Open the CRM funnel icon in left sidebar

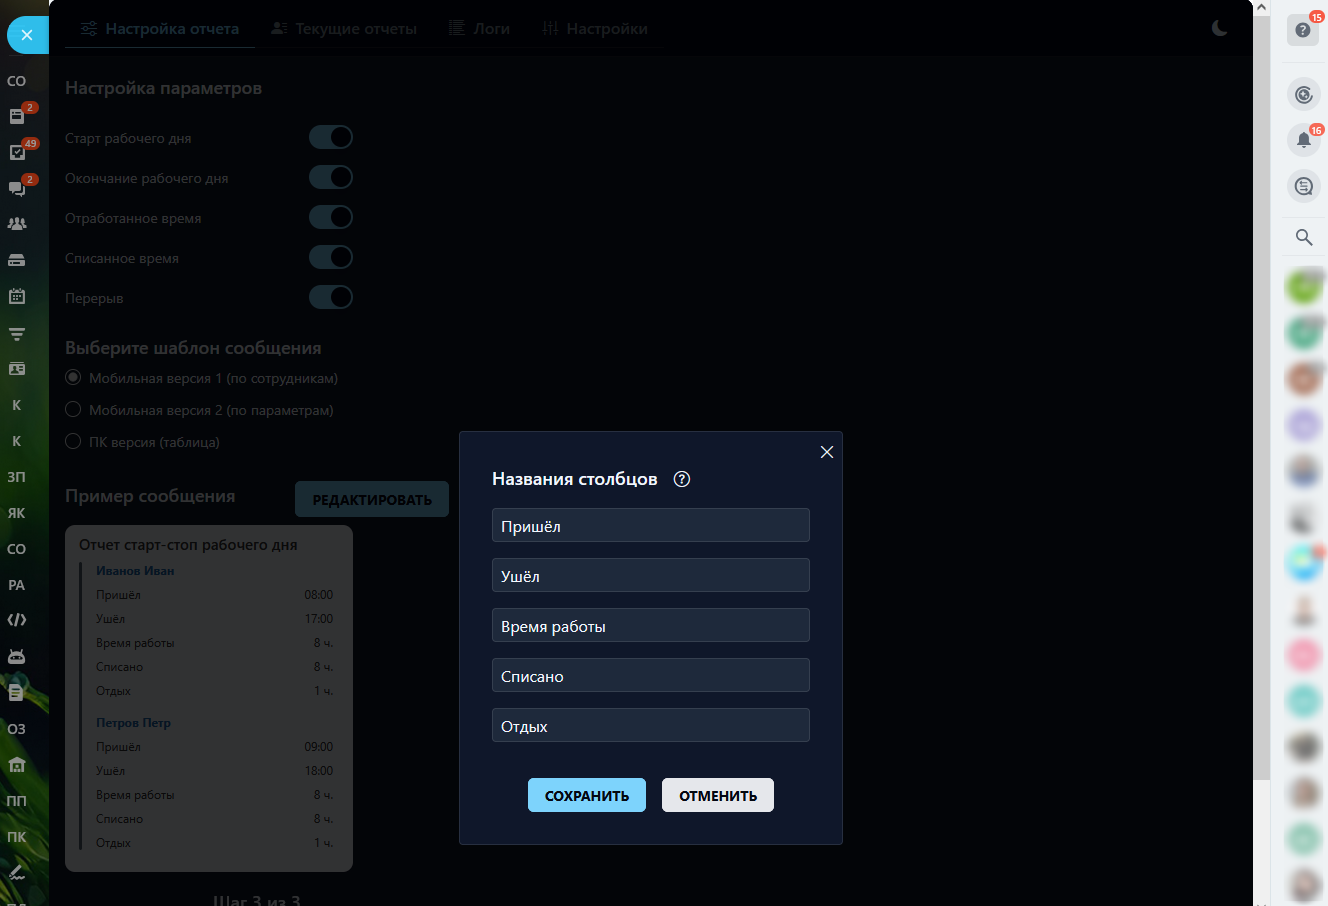(x=17, y=333)
